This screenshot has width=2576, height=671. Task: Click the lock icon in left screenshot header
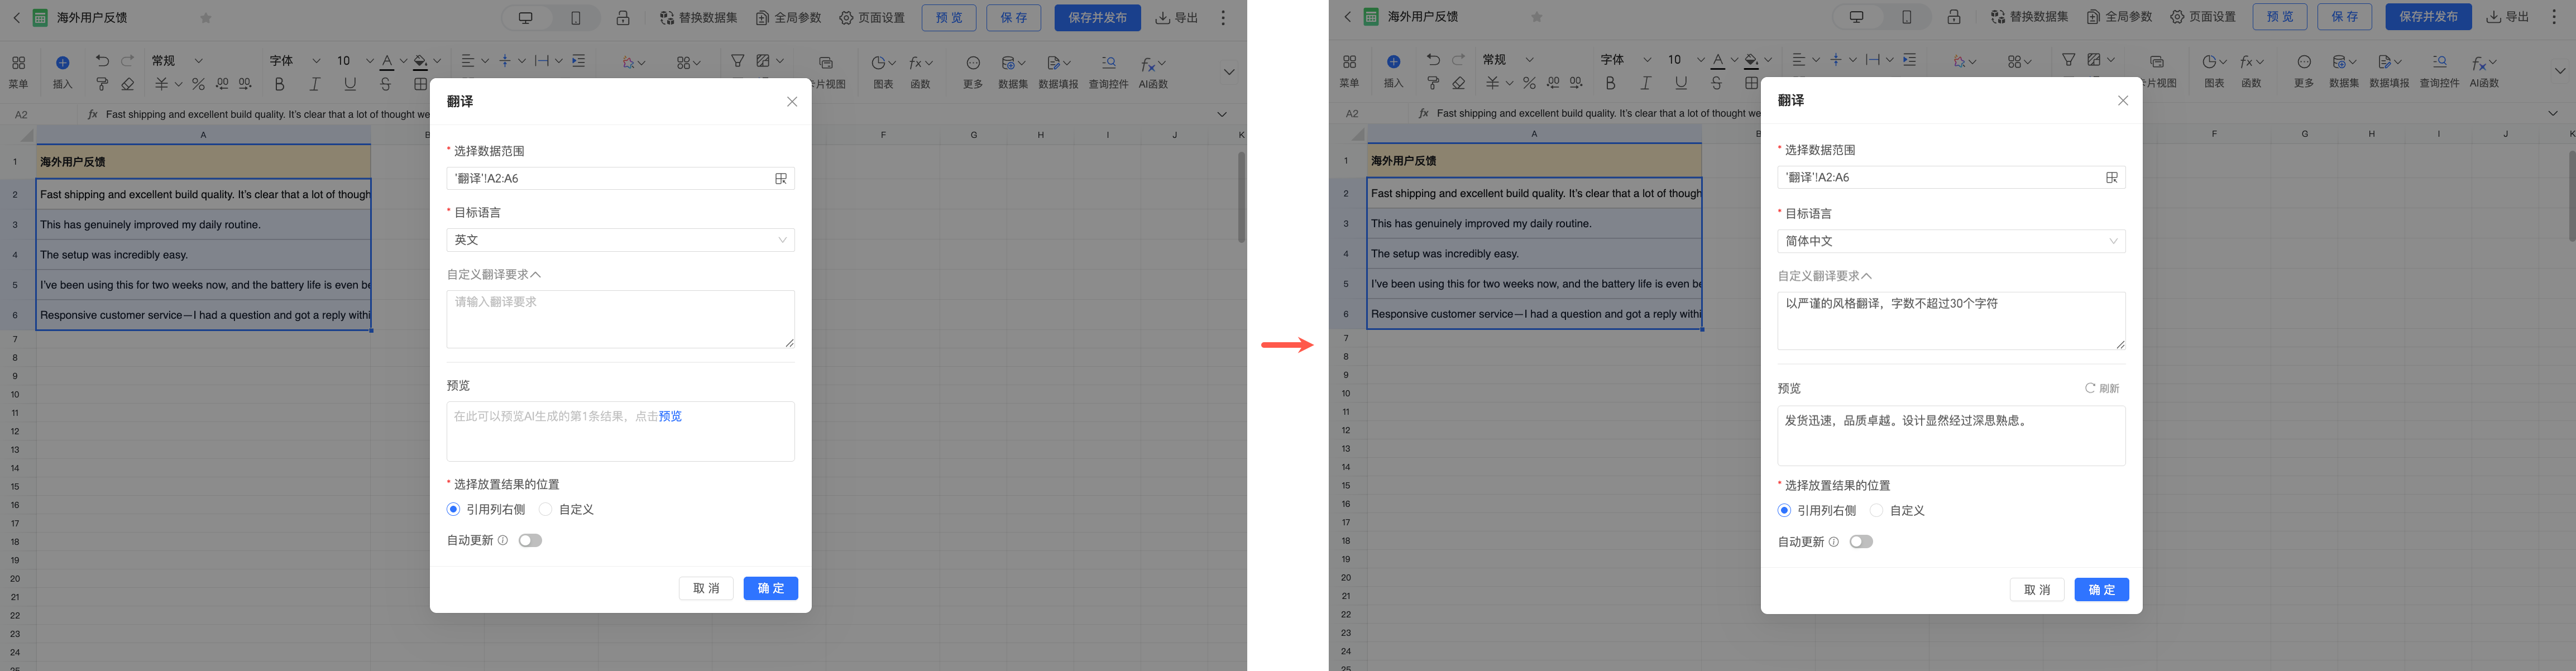(x=623, y=18)
